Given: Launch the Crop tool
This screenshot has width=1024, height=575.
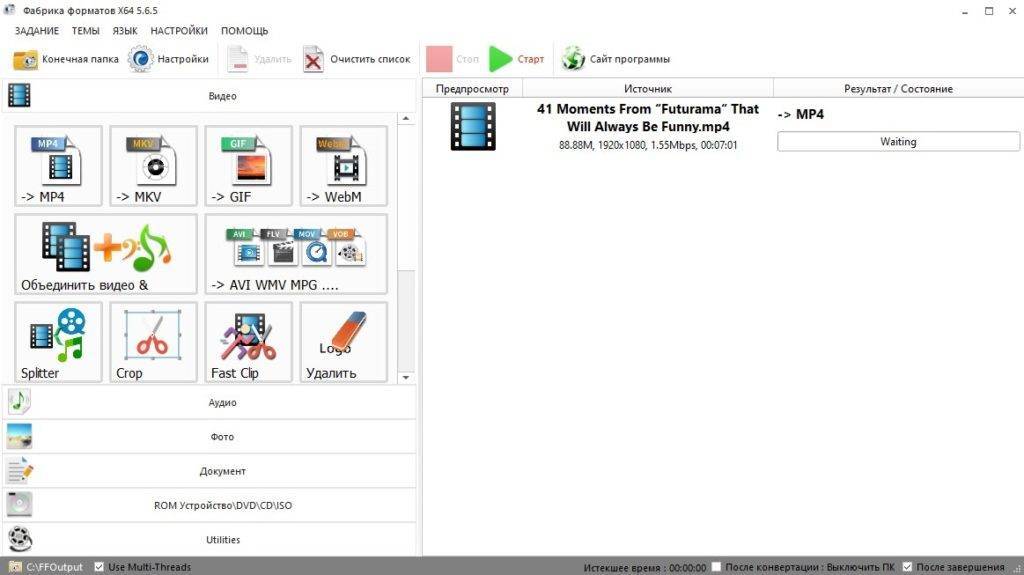Looking at the screenshot, I should 153,342.
